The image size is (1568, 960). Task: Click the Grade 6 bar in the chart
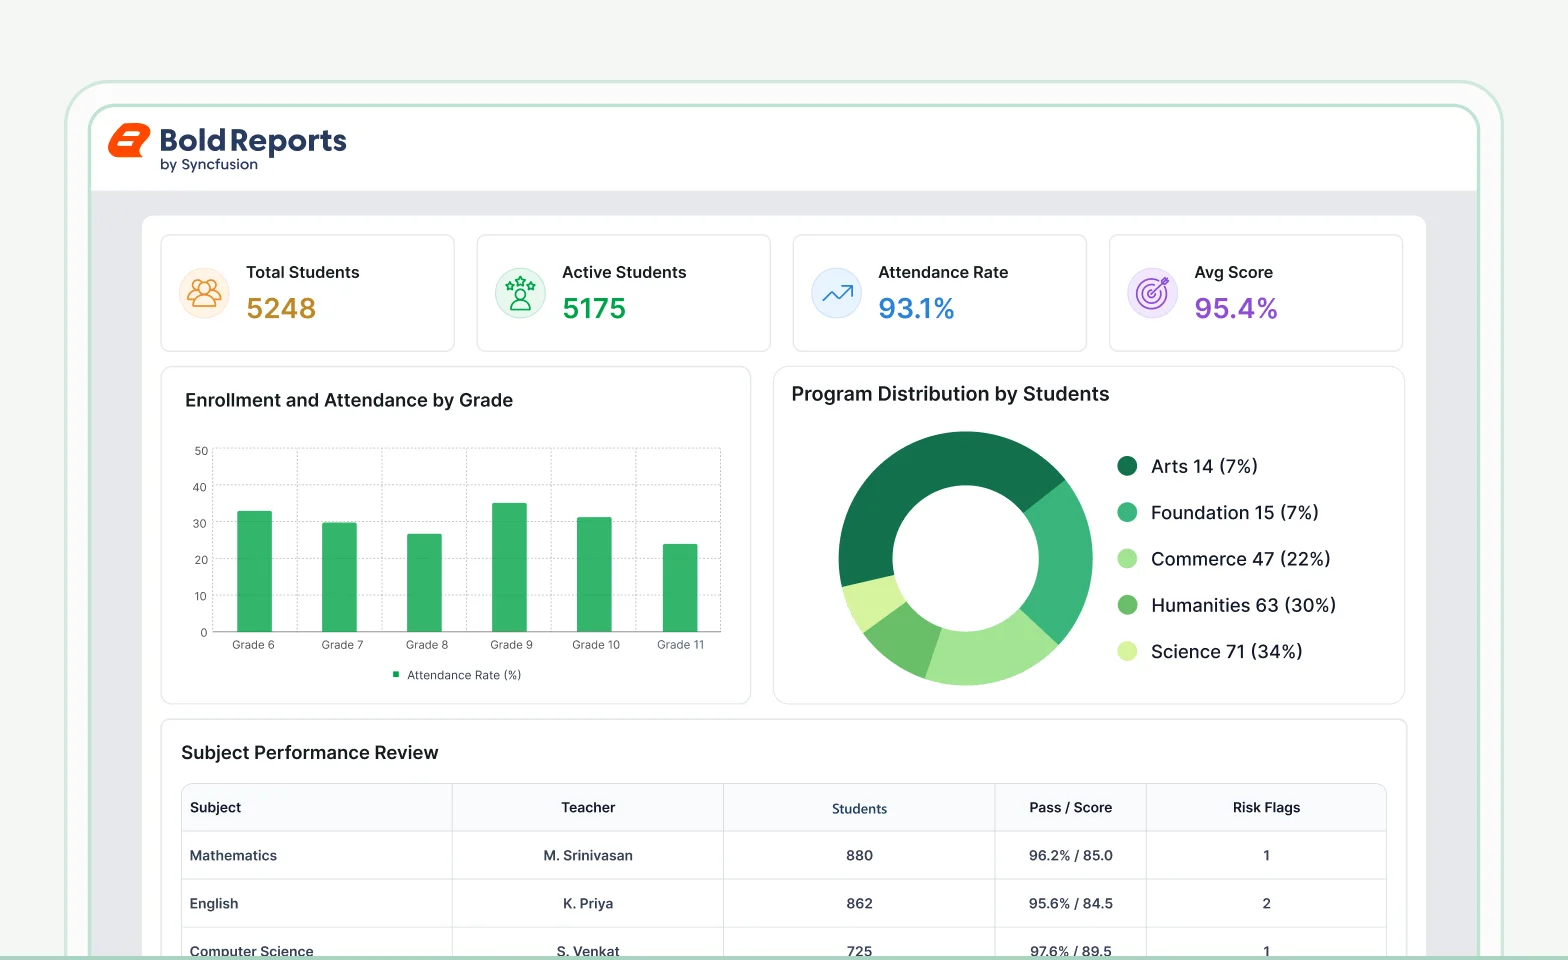coord(254,571)
